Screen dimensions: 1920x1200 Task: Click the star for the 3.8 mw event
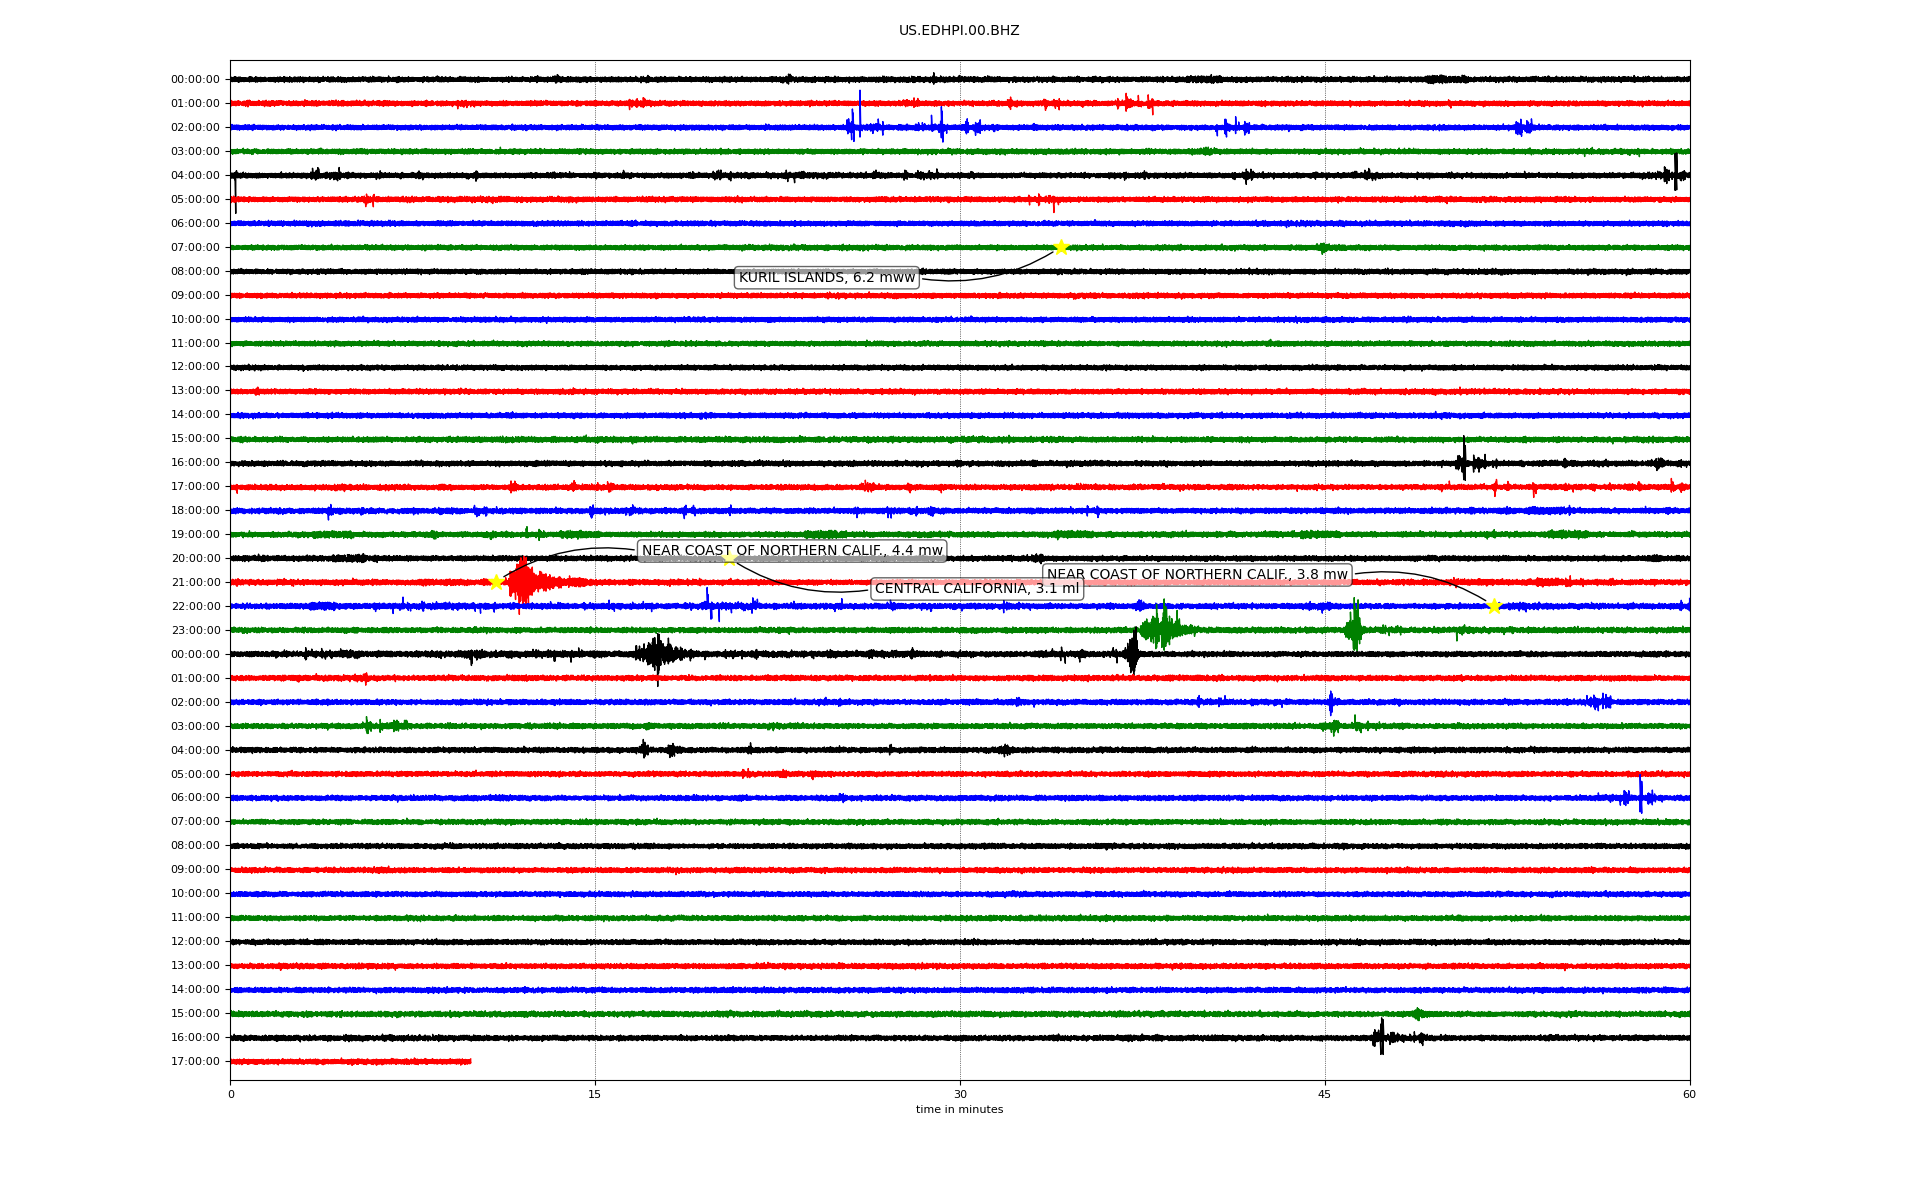1494,606
